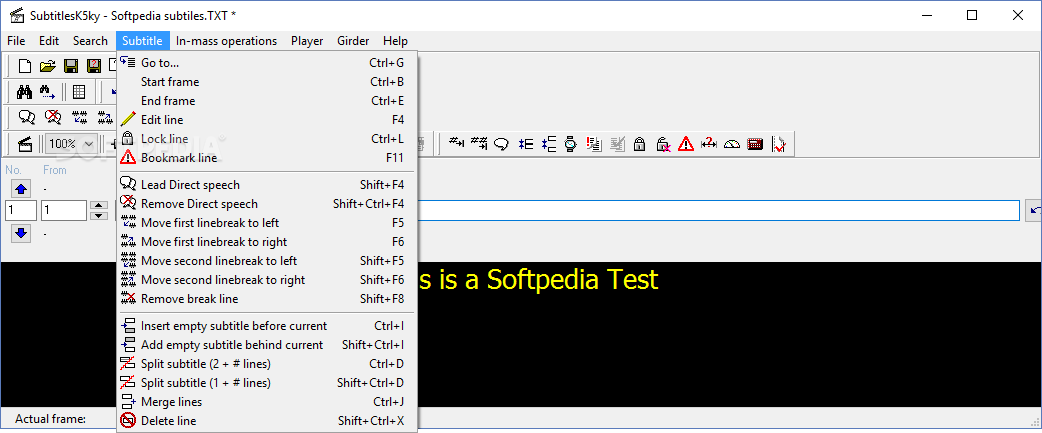The height and width of the screenshot is (433, 1042).
Task: Open the Edit menu
Action: (49, 41)
